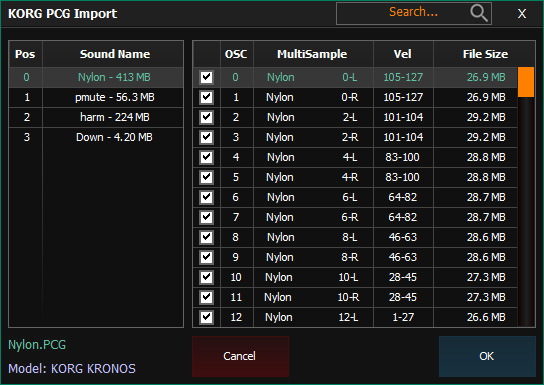The height and width of the screenshot is (385, 544).
Task: Toggle the OSC 7 Nylon 6-R checkbox
Action: point(206,217)
